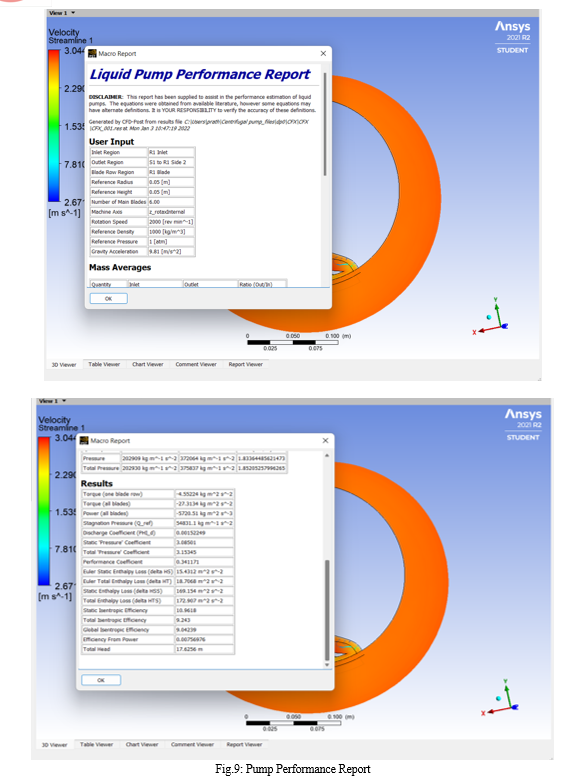The height and width of the screenshot is (781, 568).
Task: Click the Efficiency From Power value 0.00756976
Action: click(204, 640)
